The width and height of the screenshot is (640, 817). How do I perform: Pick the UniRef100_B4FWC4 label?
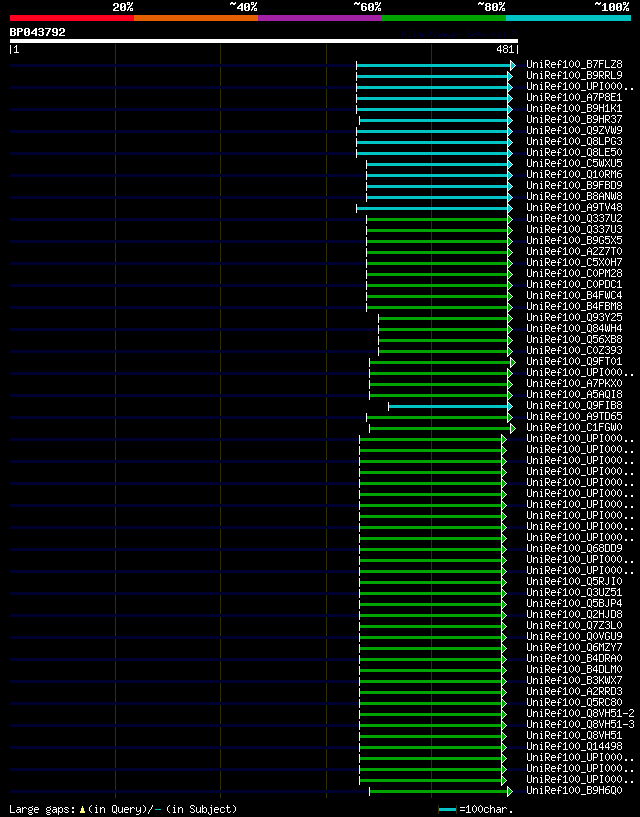[574, 295]
